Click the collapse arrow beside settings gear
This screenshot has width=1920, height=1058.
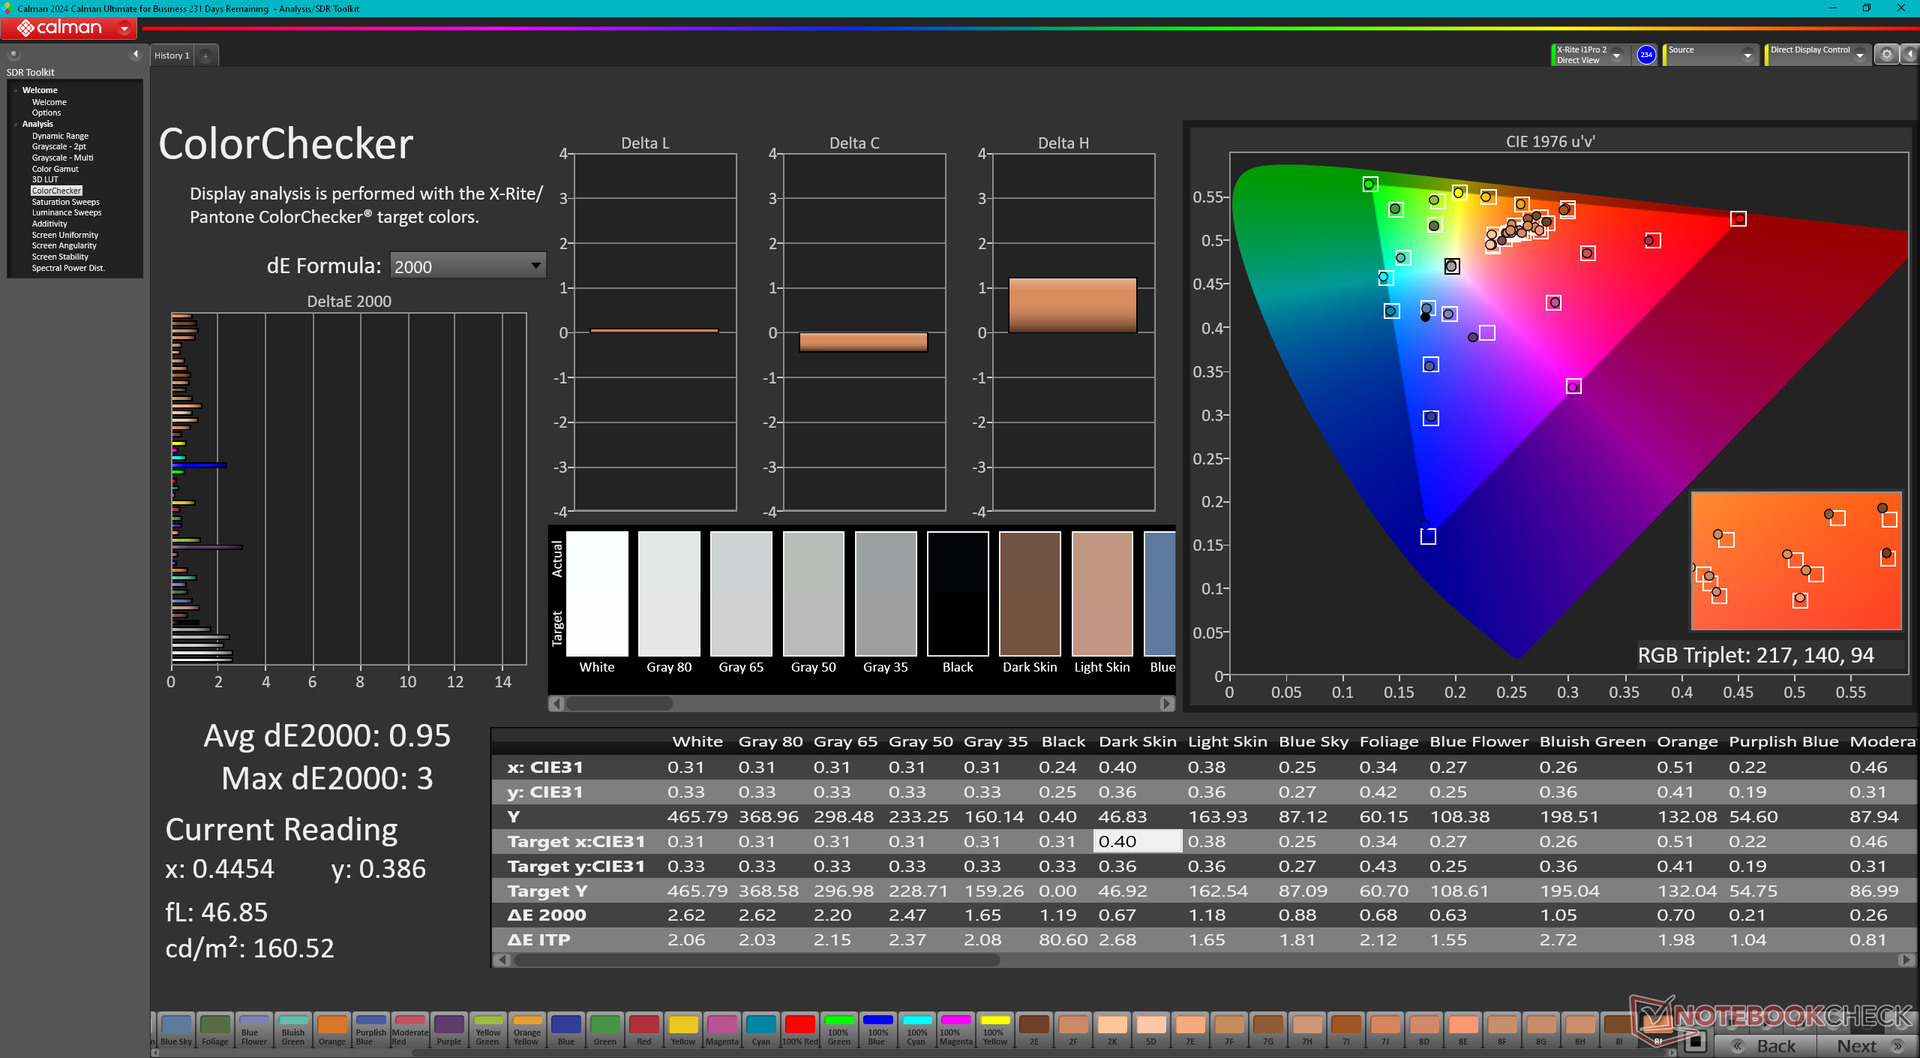click(1908, 55)
